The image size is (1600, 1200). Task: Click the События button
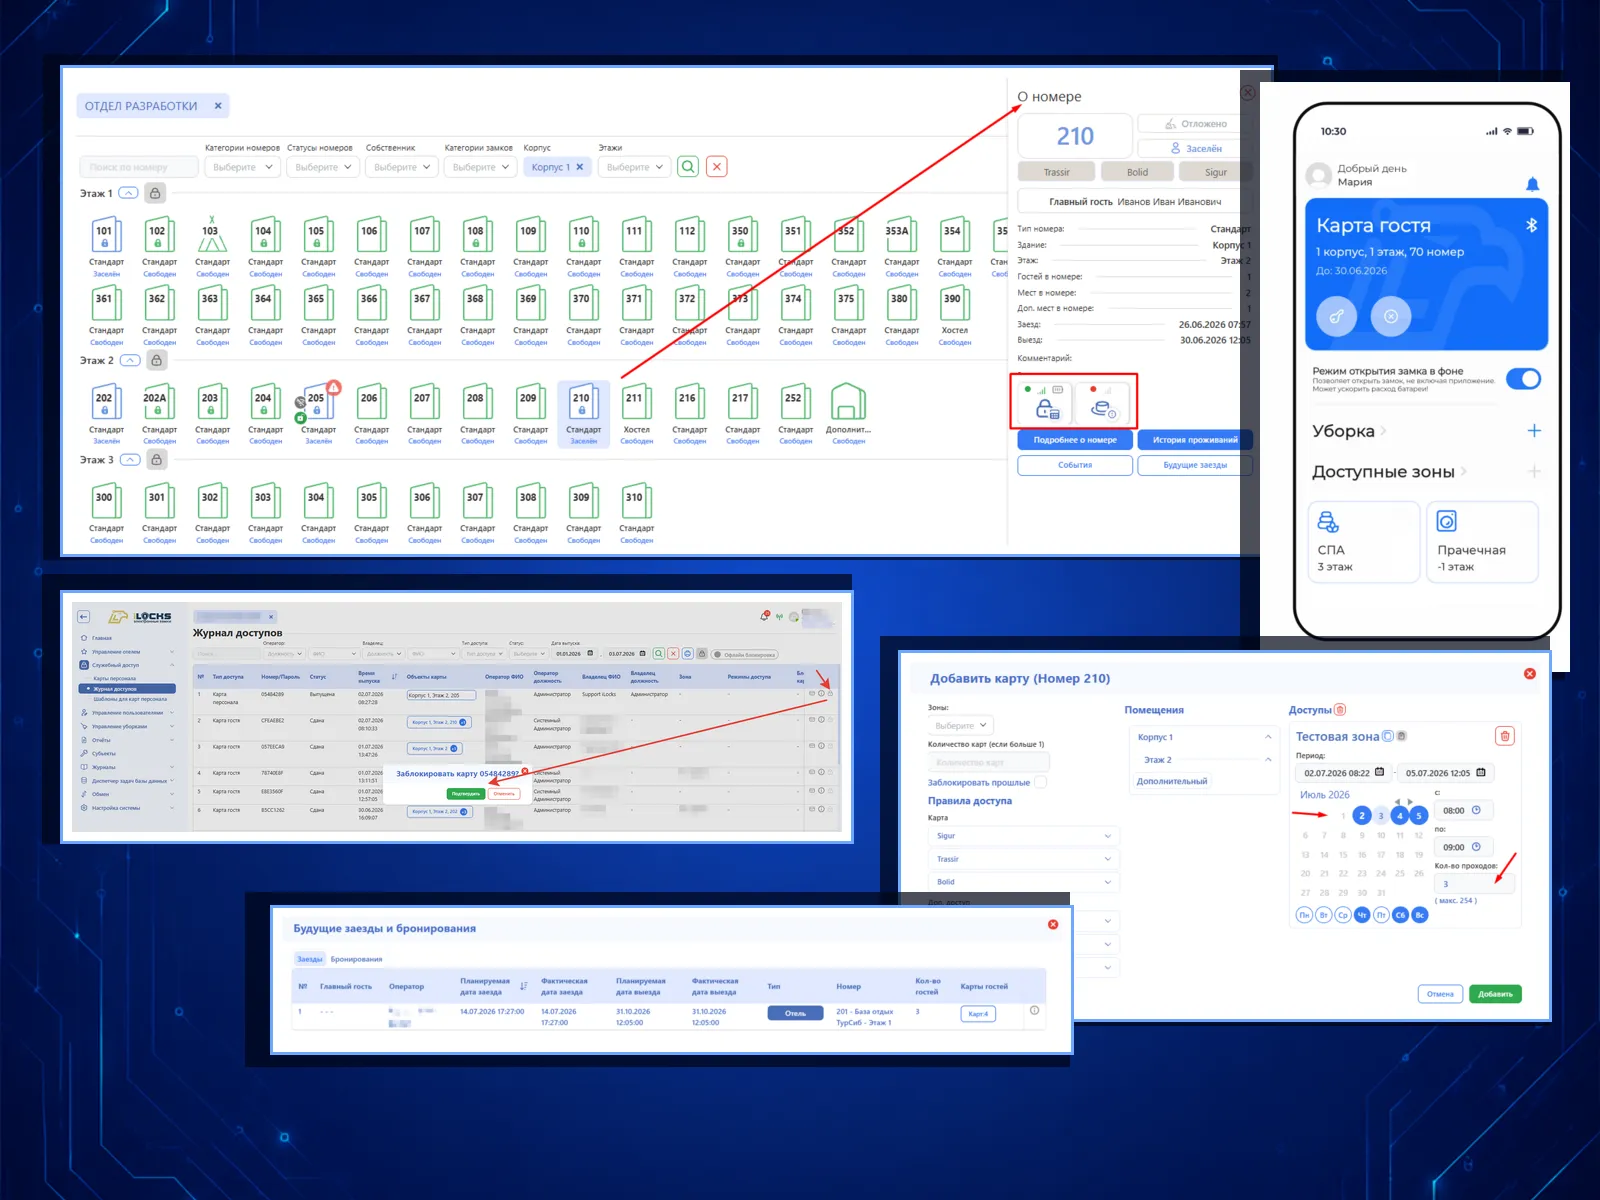pos(1075,465)
